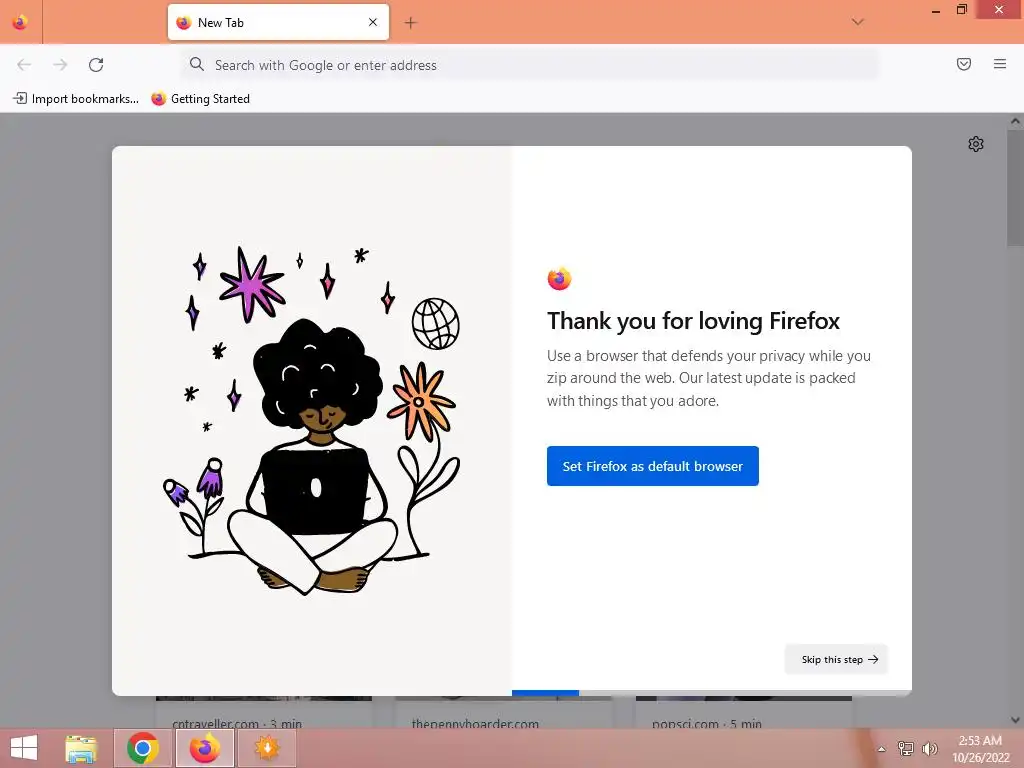The height and width of the screenshot is (768, 1024).
Task: Open the Firefox application hamburger menu
Action: (1000, 64)
